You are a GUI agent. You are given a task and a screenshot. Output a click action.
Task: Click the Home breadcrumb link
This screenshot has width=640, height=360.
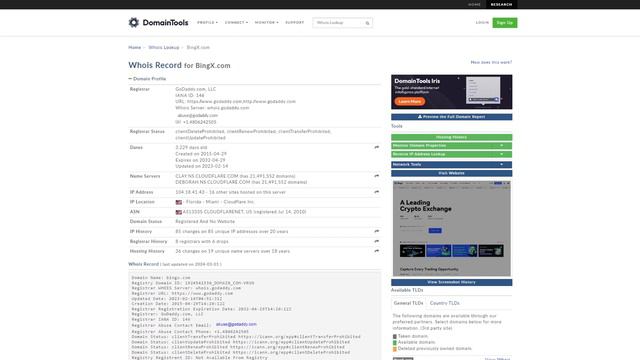point(135,47)
